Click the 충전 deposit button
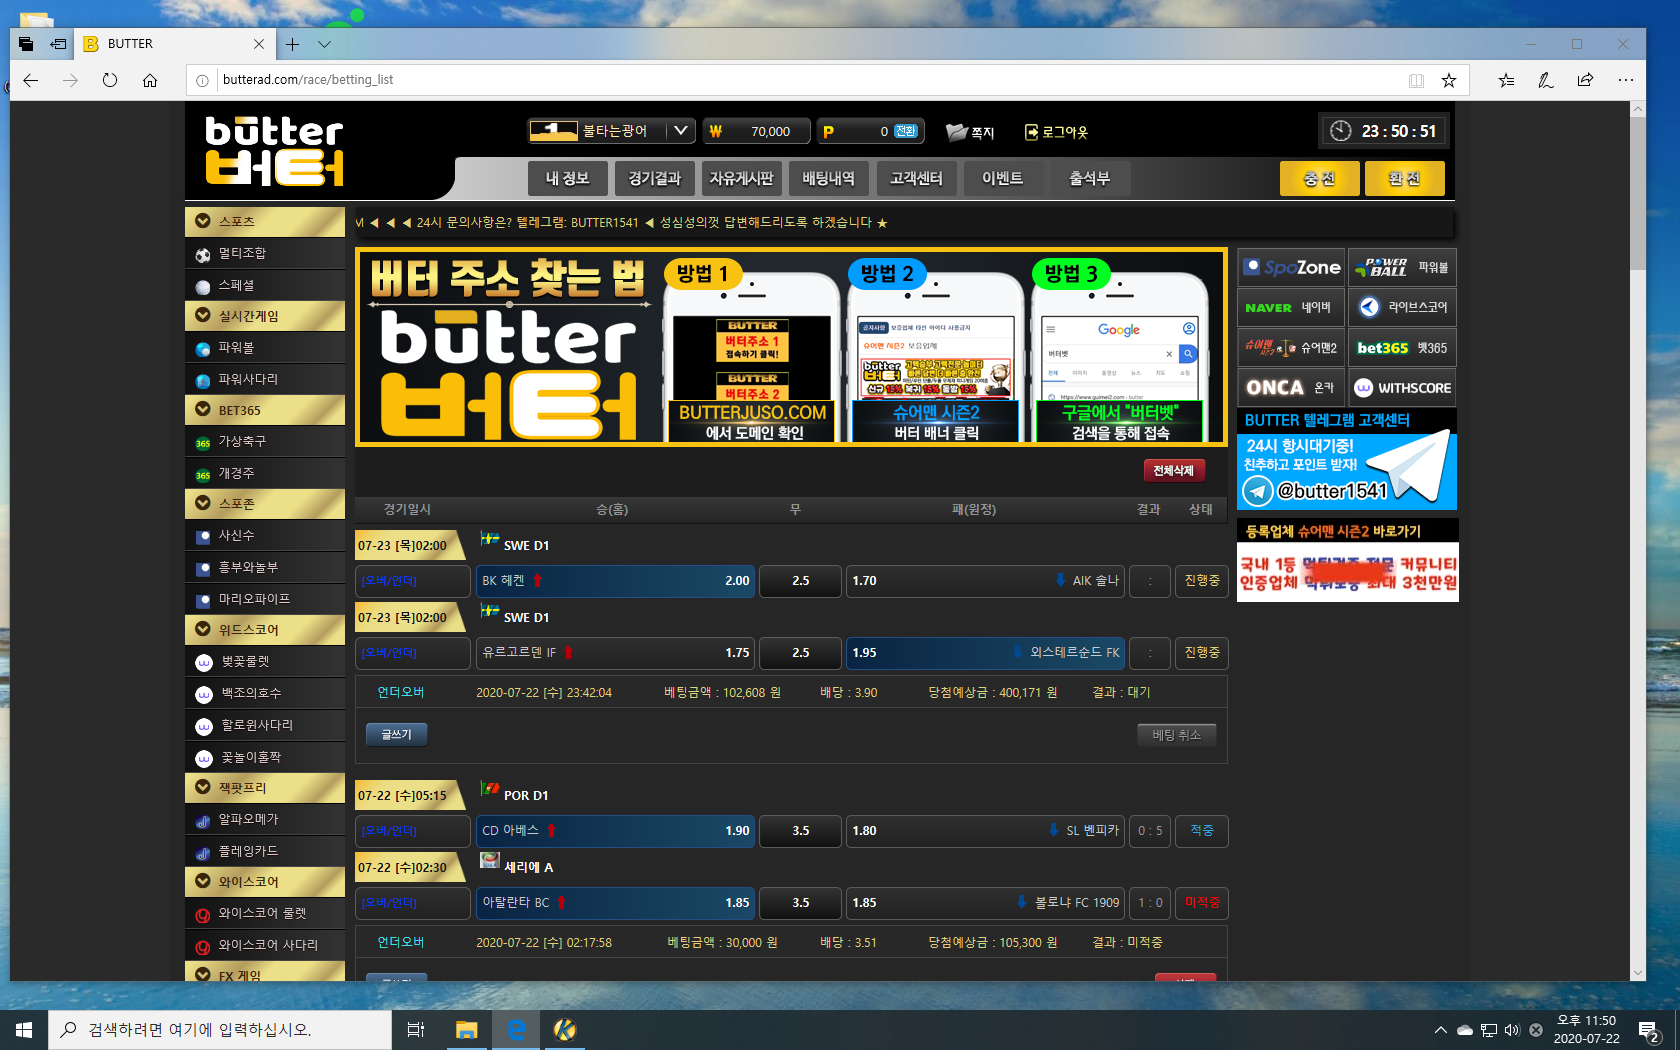The width and height of the screenshot is (1680, 1050). coord(1319,179)
